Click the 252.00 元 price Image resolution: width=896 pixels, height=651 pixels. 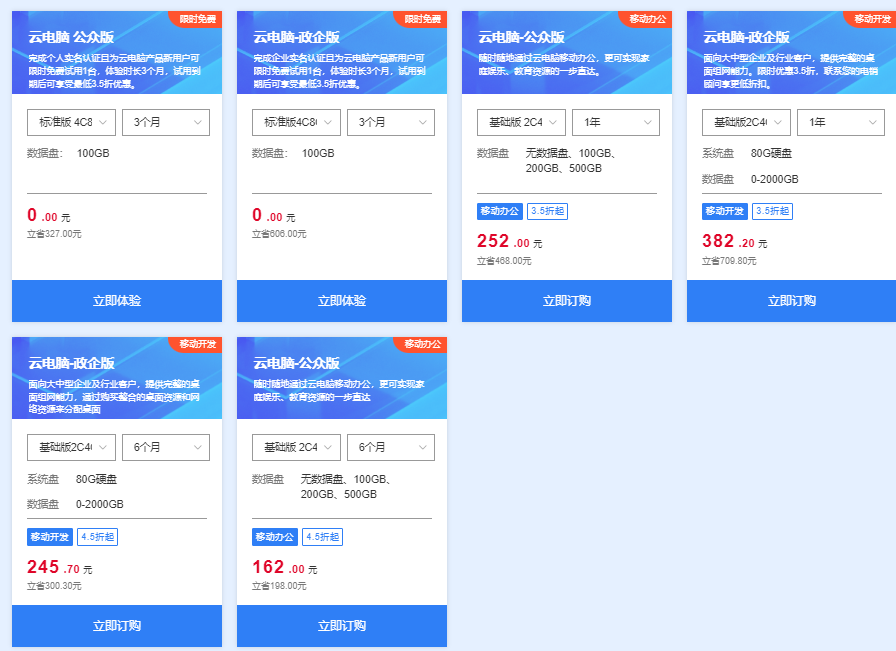click(x=510, y=241)
